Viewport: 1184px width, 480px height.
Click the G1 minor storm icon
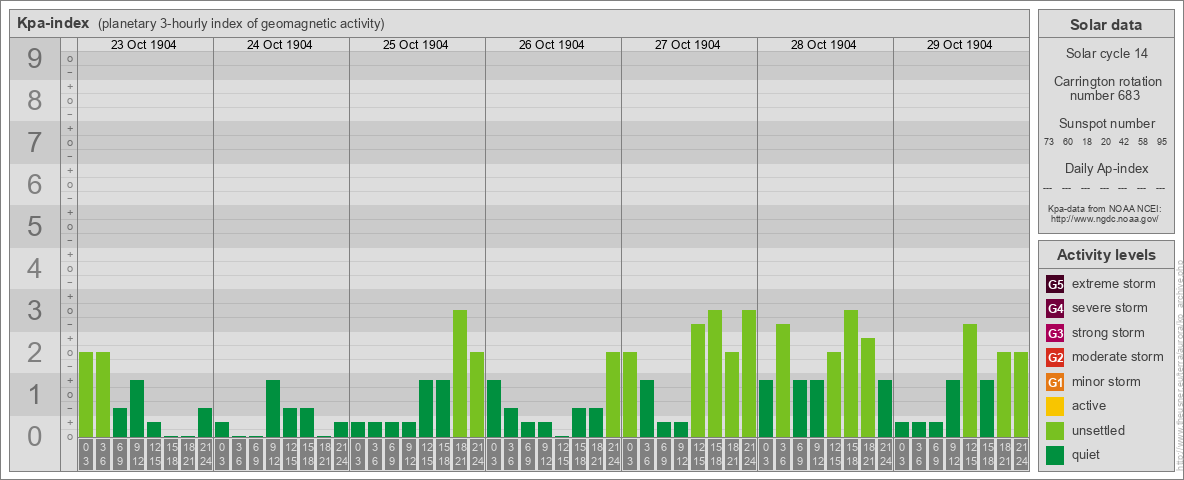(x=1055, y=382)
